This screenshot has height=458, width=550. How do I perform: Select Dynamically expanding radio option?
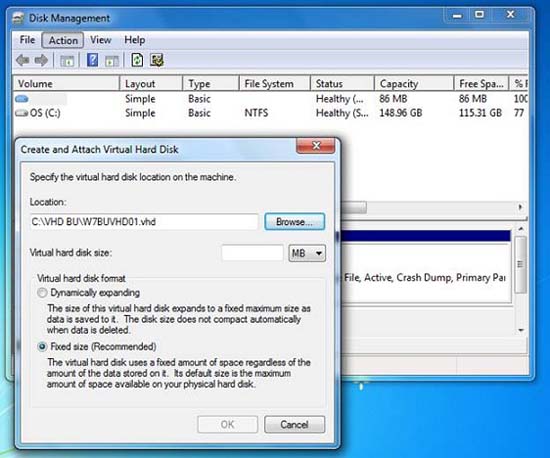pos(42,292)
